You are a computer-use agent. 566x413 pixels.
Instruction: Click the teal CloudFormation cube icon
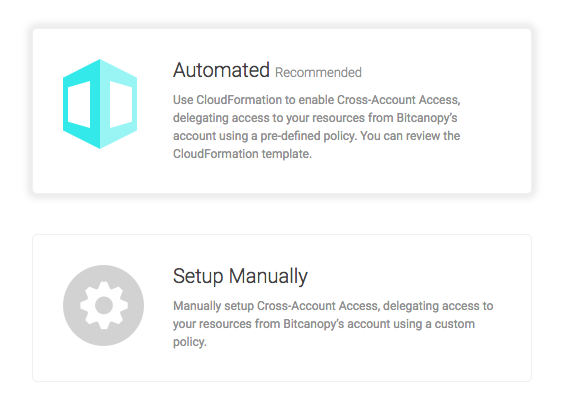click(100, 104)
